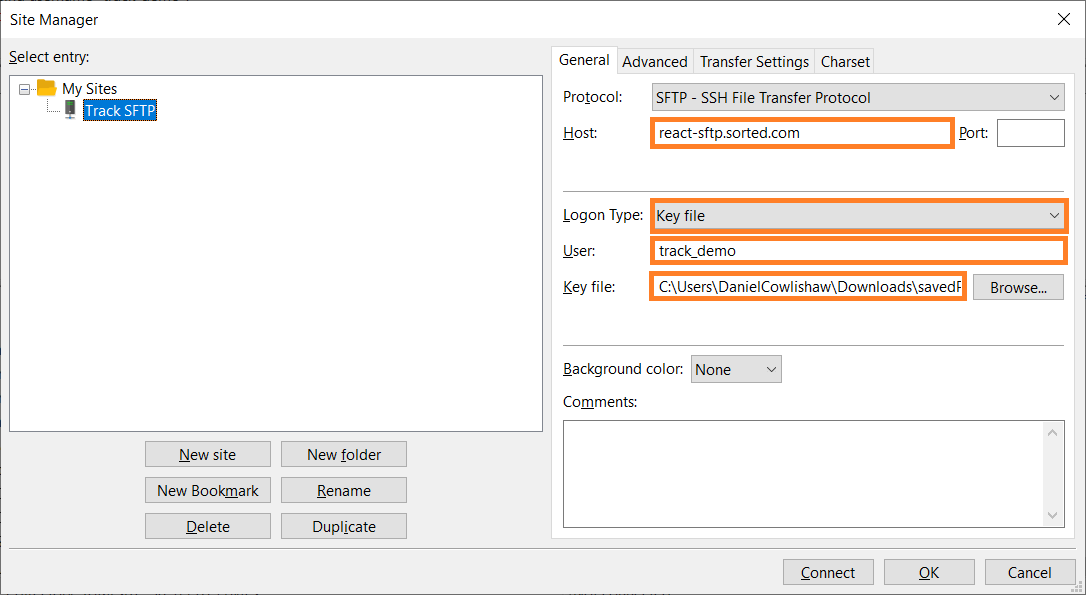Viewport: 1086px width, 595px height.
Task: Open the Background color dropdown
Action: tap(767, 369)
